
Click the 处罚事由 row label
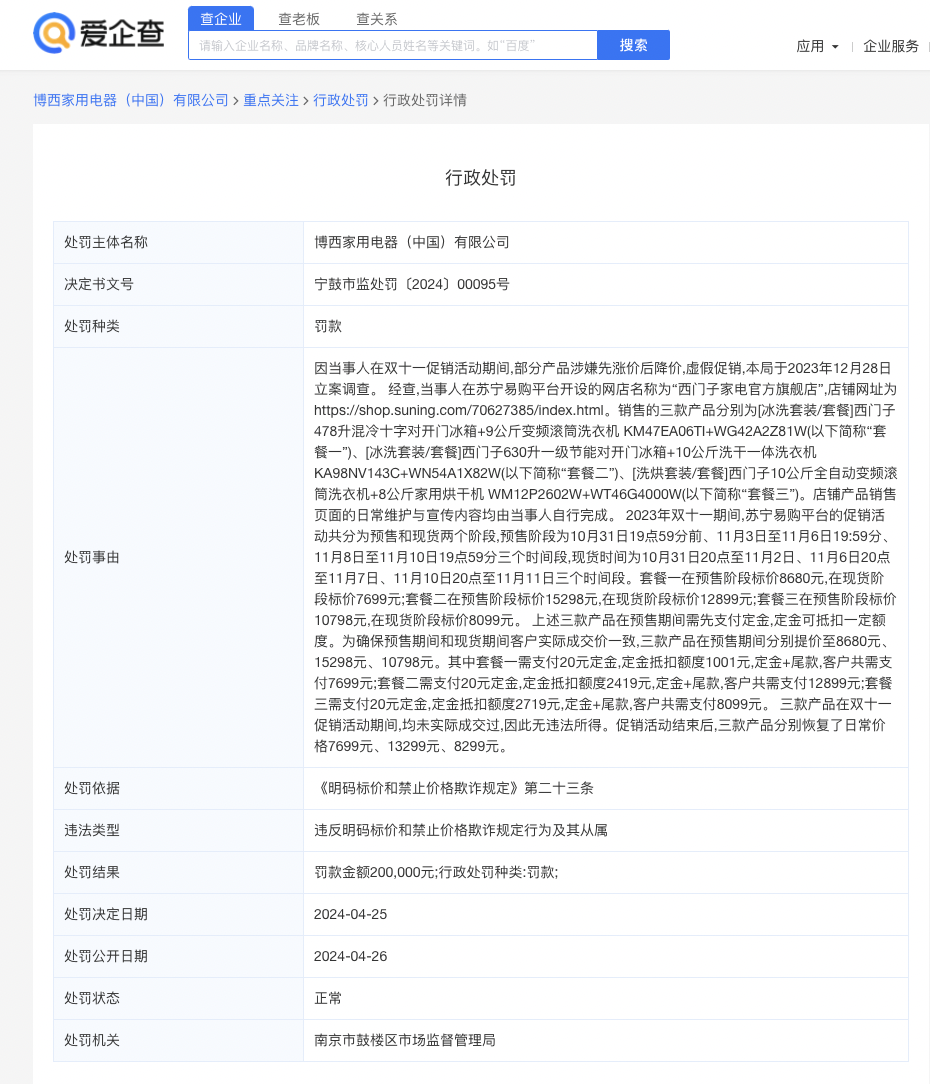click(92, 557)
